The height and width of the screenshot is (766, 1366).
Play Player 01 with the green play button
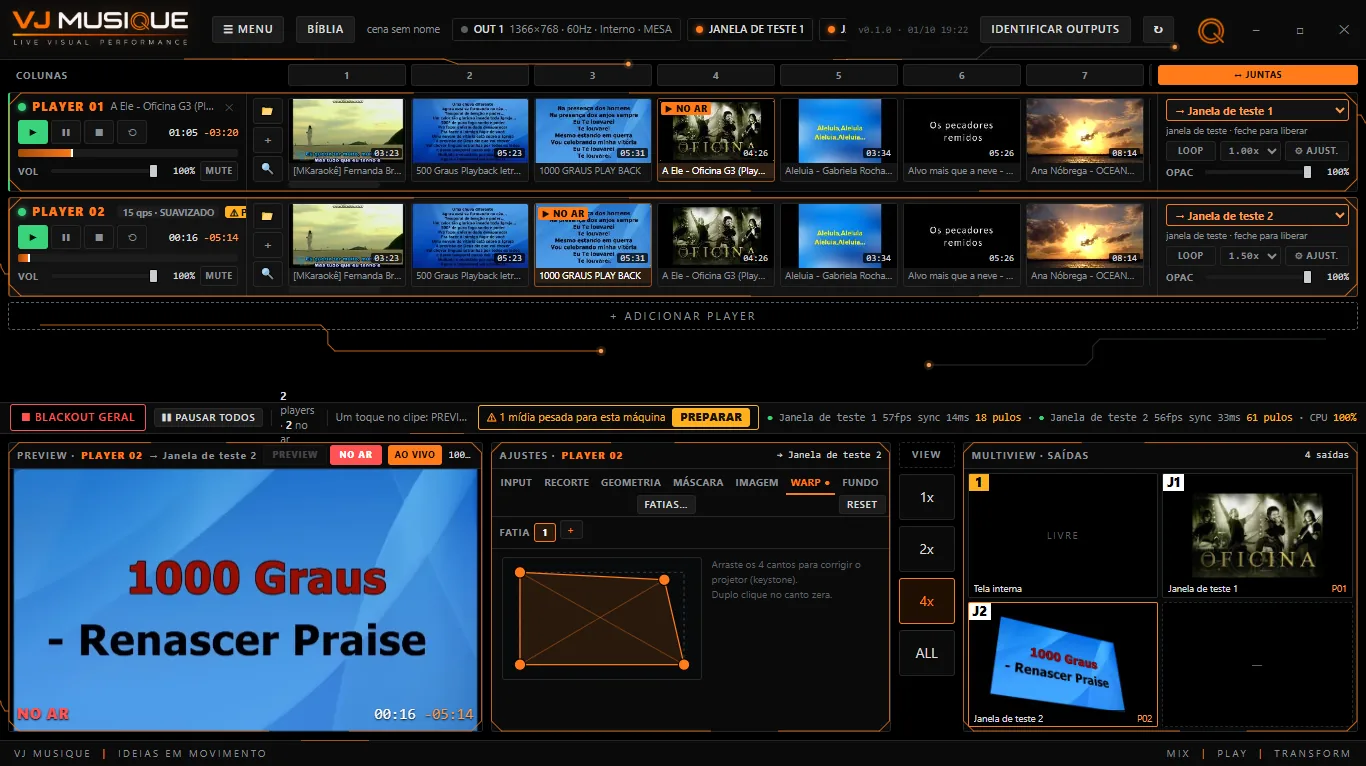point(33,132)
